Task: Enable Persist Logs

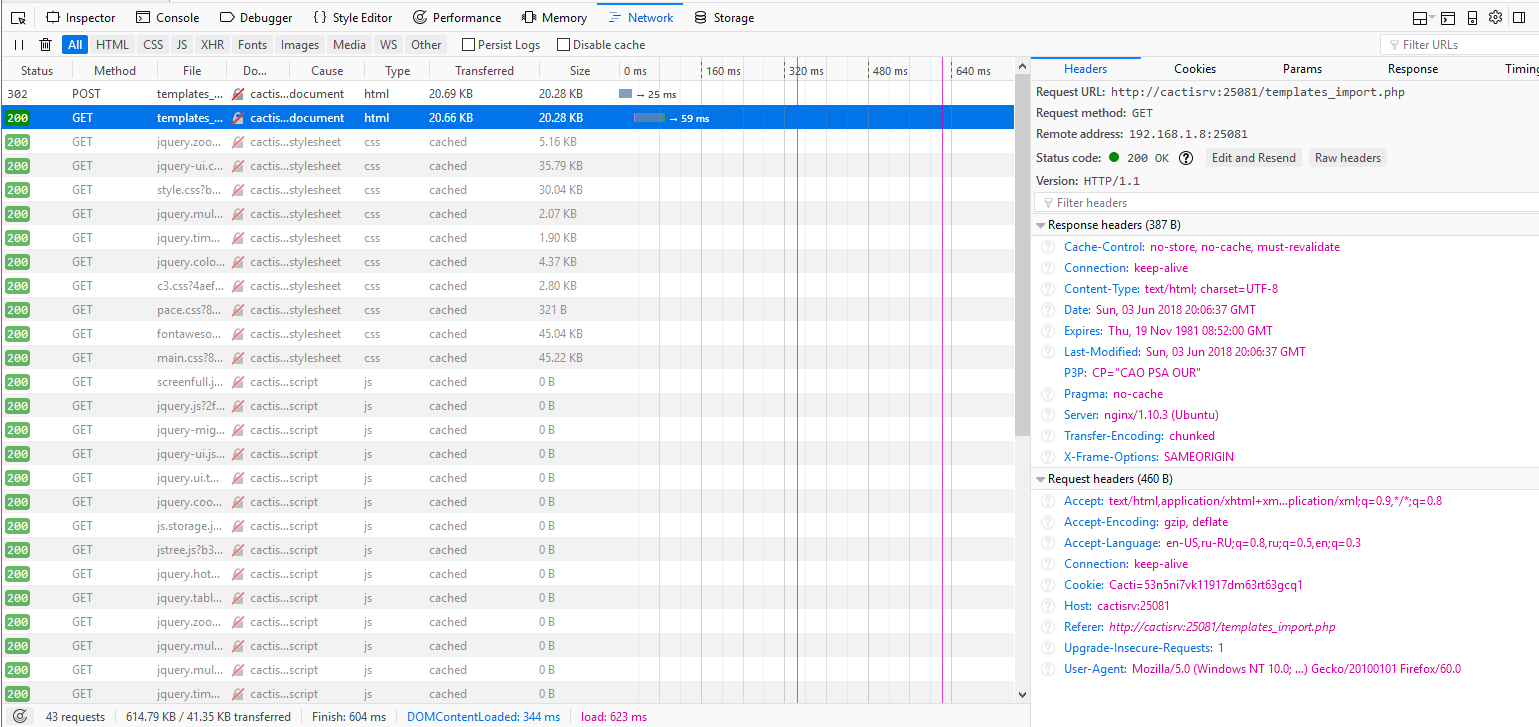Action: click(467, 44)
